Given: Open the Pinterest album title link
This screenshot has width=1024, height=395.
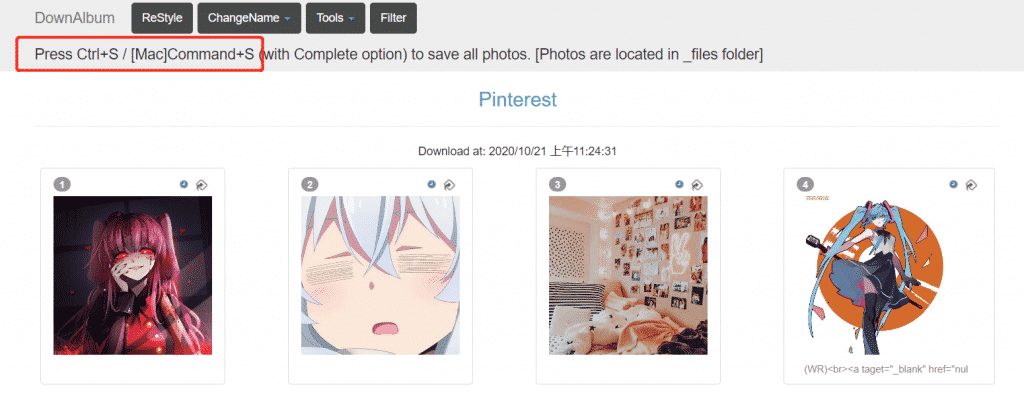Looking at the screenshot, I should tap(517, 99).
